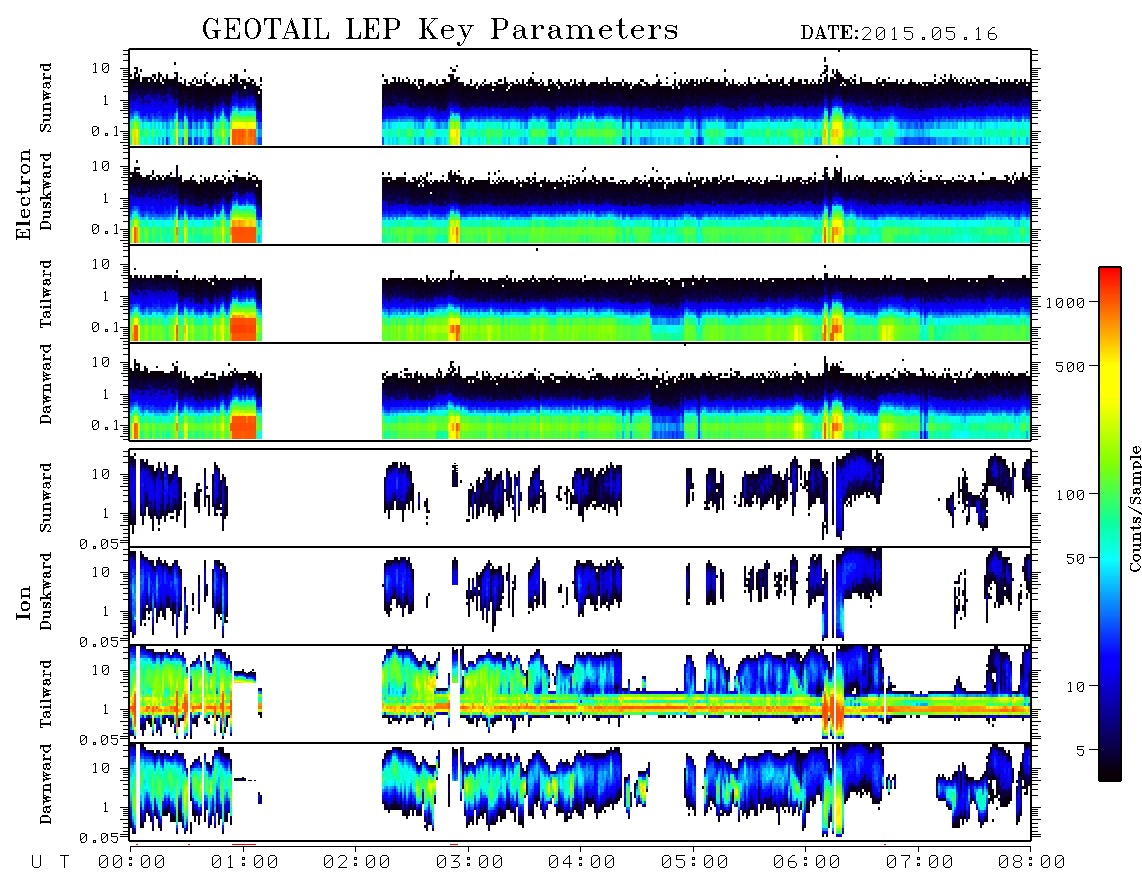Click the '50' colorbar tick label
Screen dimensions: 1142x880
pos(1076,559)
